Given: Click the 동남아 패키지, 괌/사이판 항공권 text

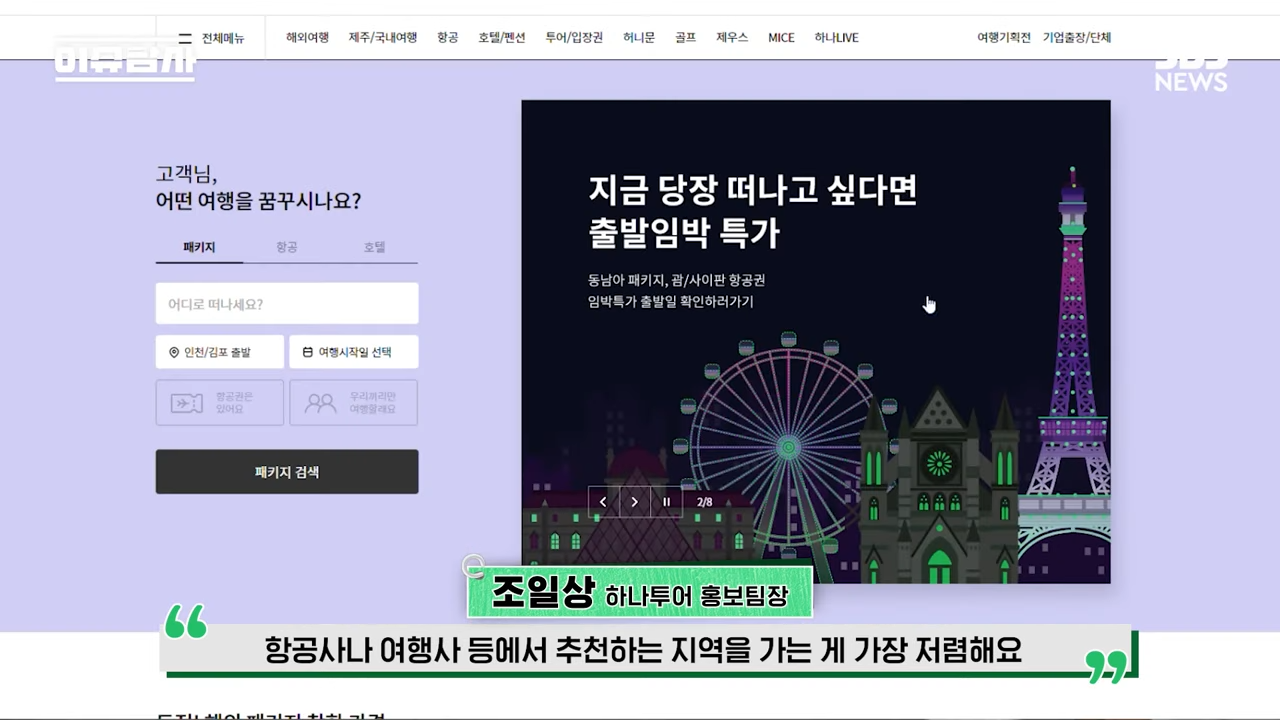Looking at the screenshot, I should (x=676, y=280).
